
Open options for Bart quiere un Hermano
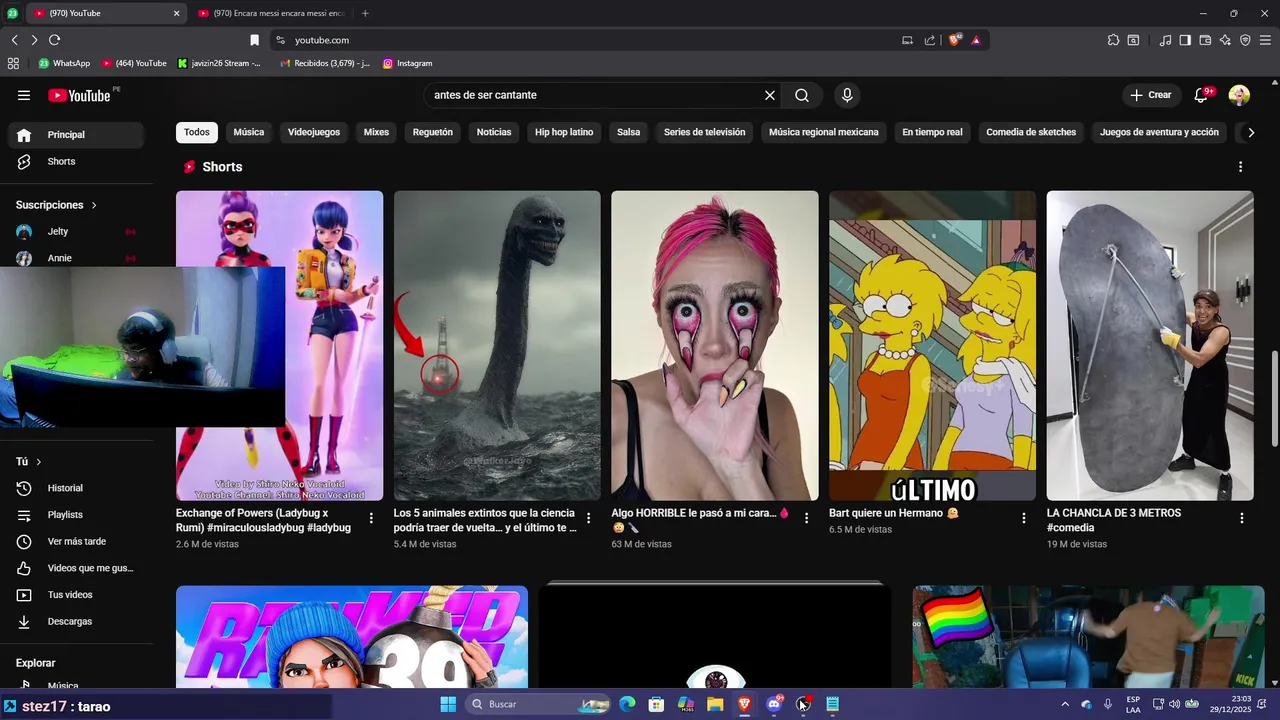point(1024,518)
